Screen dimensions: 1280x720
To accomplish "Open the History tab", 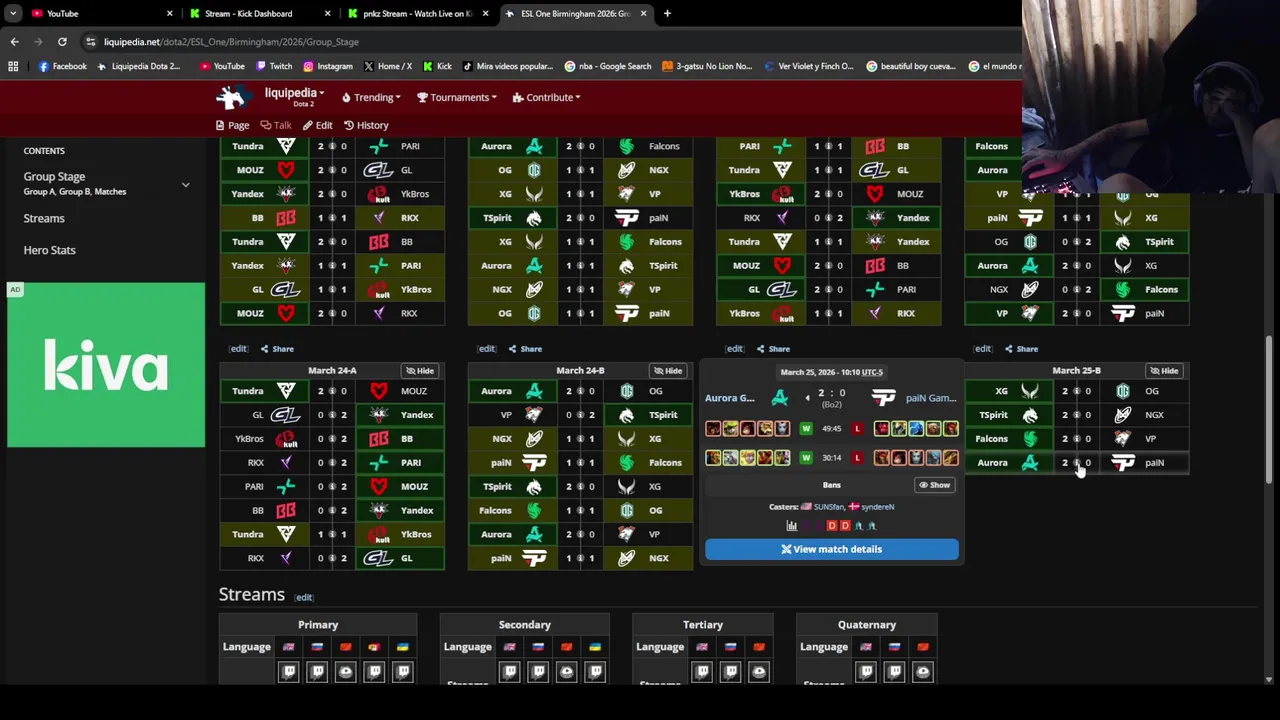I will click(366, 125).
